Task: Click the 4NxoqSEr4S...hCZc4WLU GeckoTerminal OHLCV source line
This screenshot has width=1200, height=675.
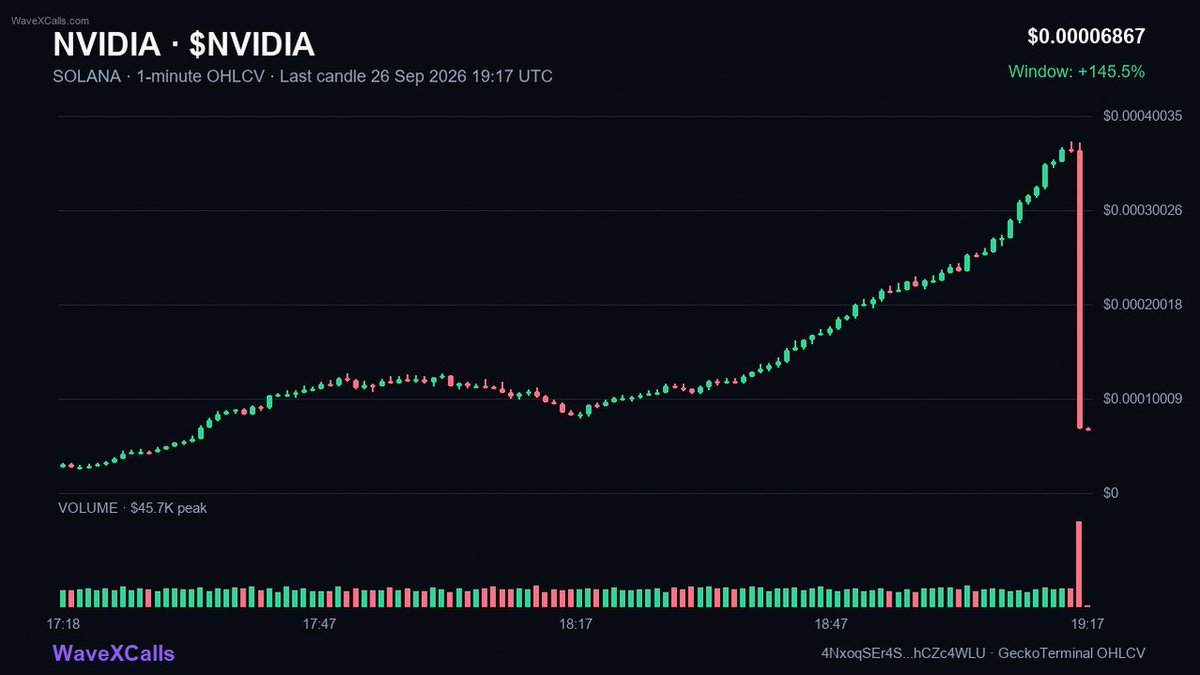Action: [x=982, y=653]
